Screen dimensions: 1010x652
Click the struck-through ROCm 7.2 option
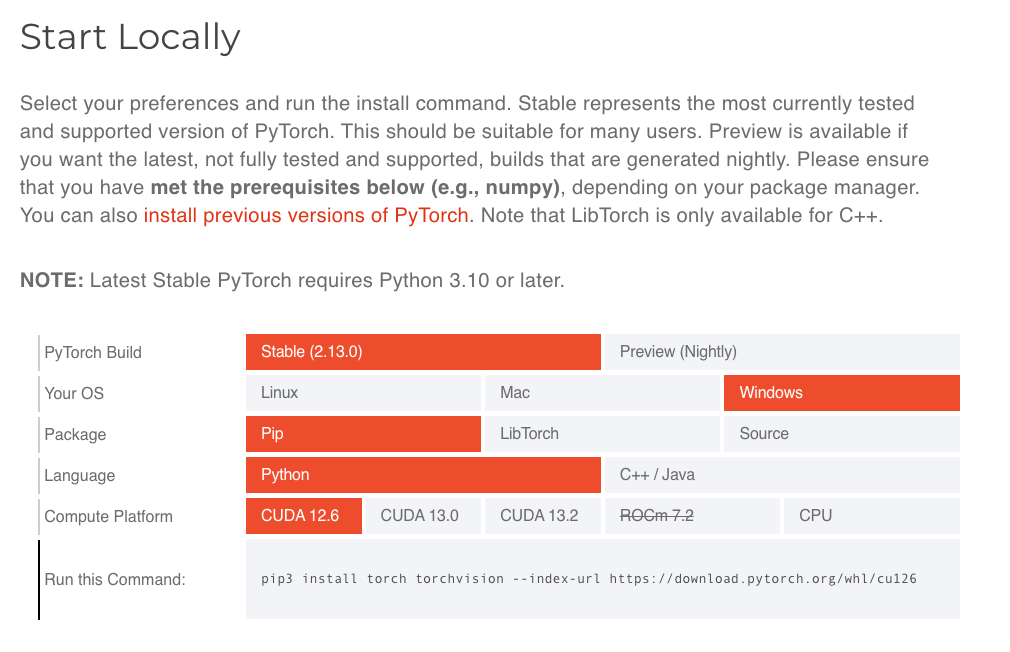692,516
